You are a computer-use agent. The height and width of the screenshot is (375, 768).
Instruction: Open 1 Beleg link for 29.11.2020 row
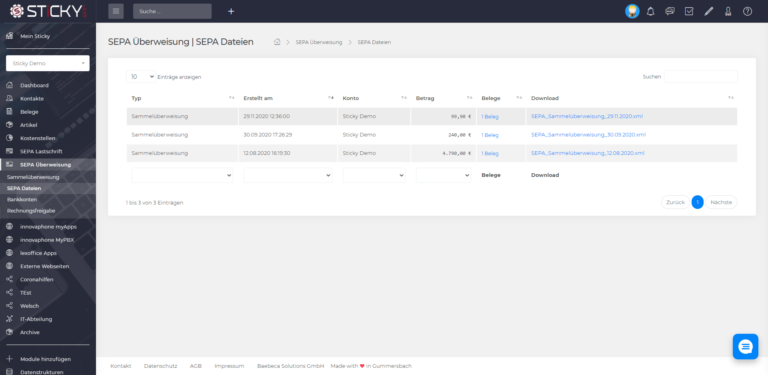click(x=490, y=117)
